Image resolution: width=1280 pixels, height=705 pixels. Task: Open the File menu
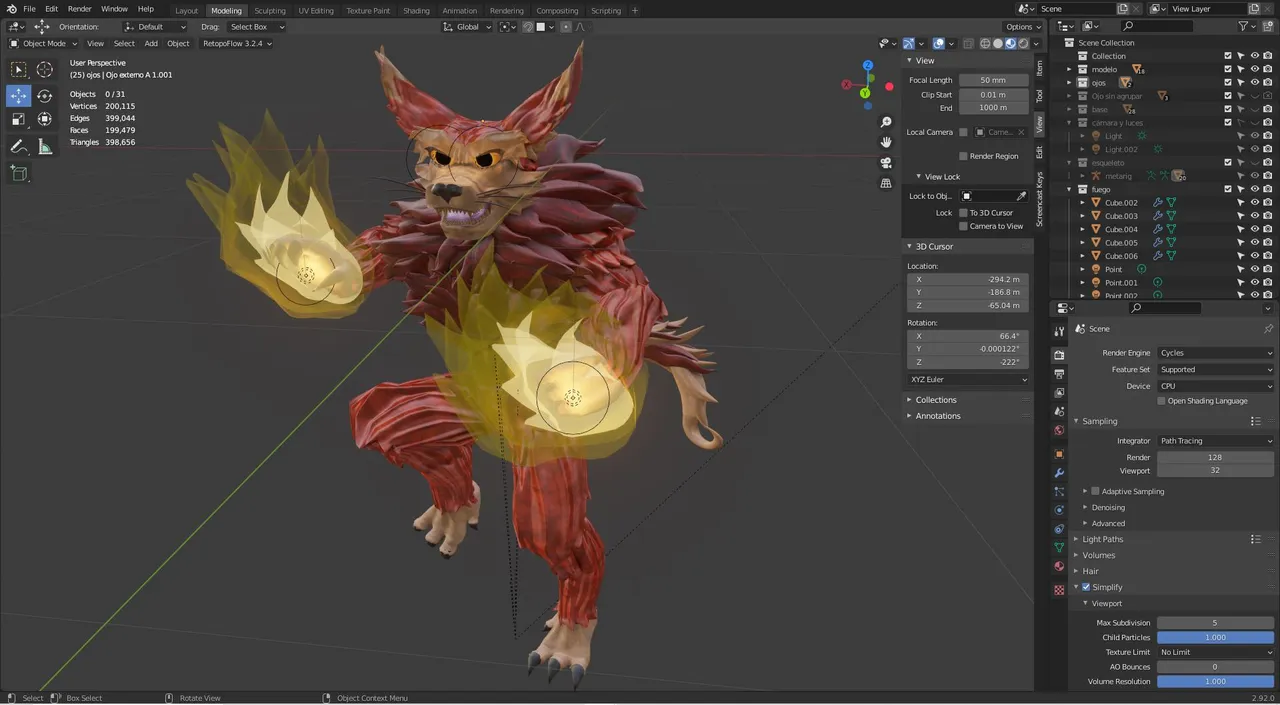tap(29, 9)
